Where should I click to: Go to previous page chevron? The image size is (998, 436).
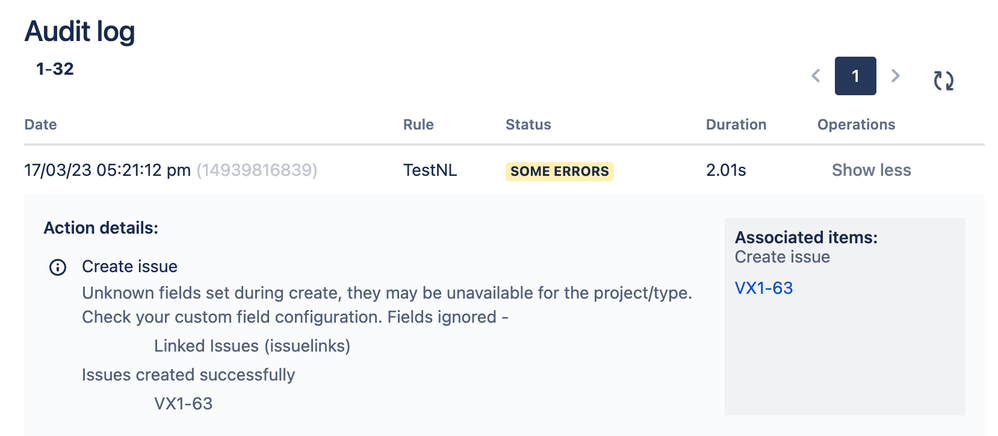[815, 76]
